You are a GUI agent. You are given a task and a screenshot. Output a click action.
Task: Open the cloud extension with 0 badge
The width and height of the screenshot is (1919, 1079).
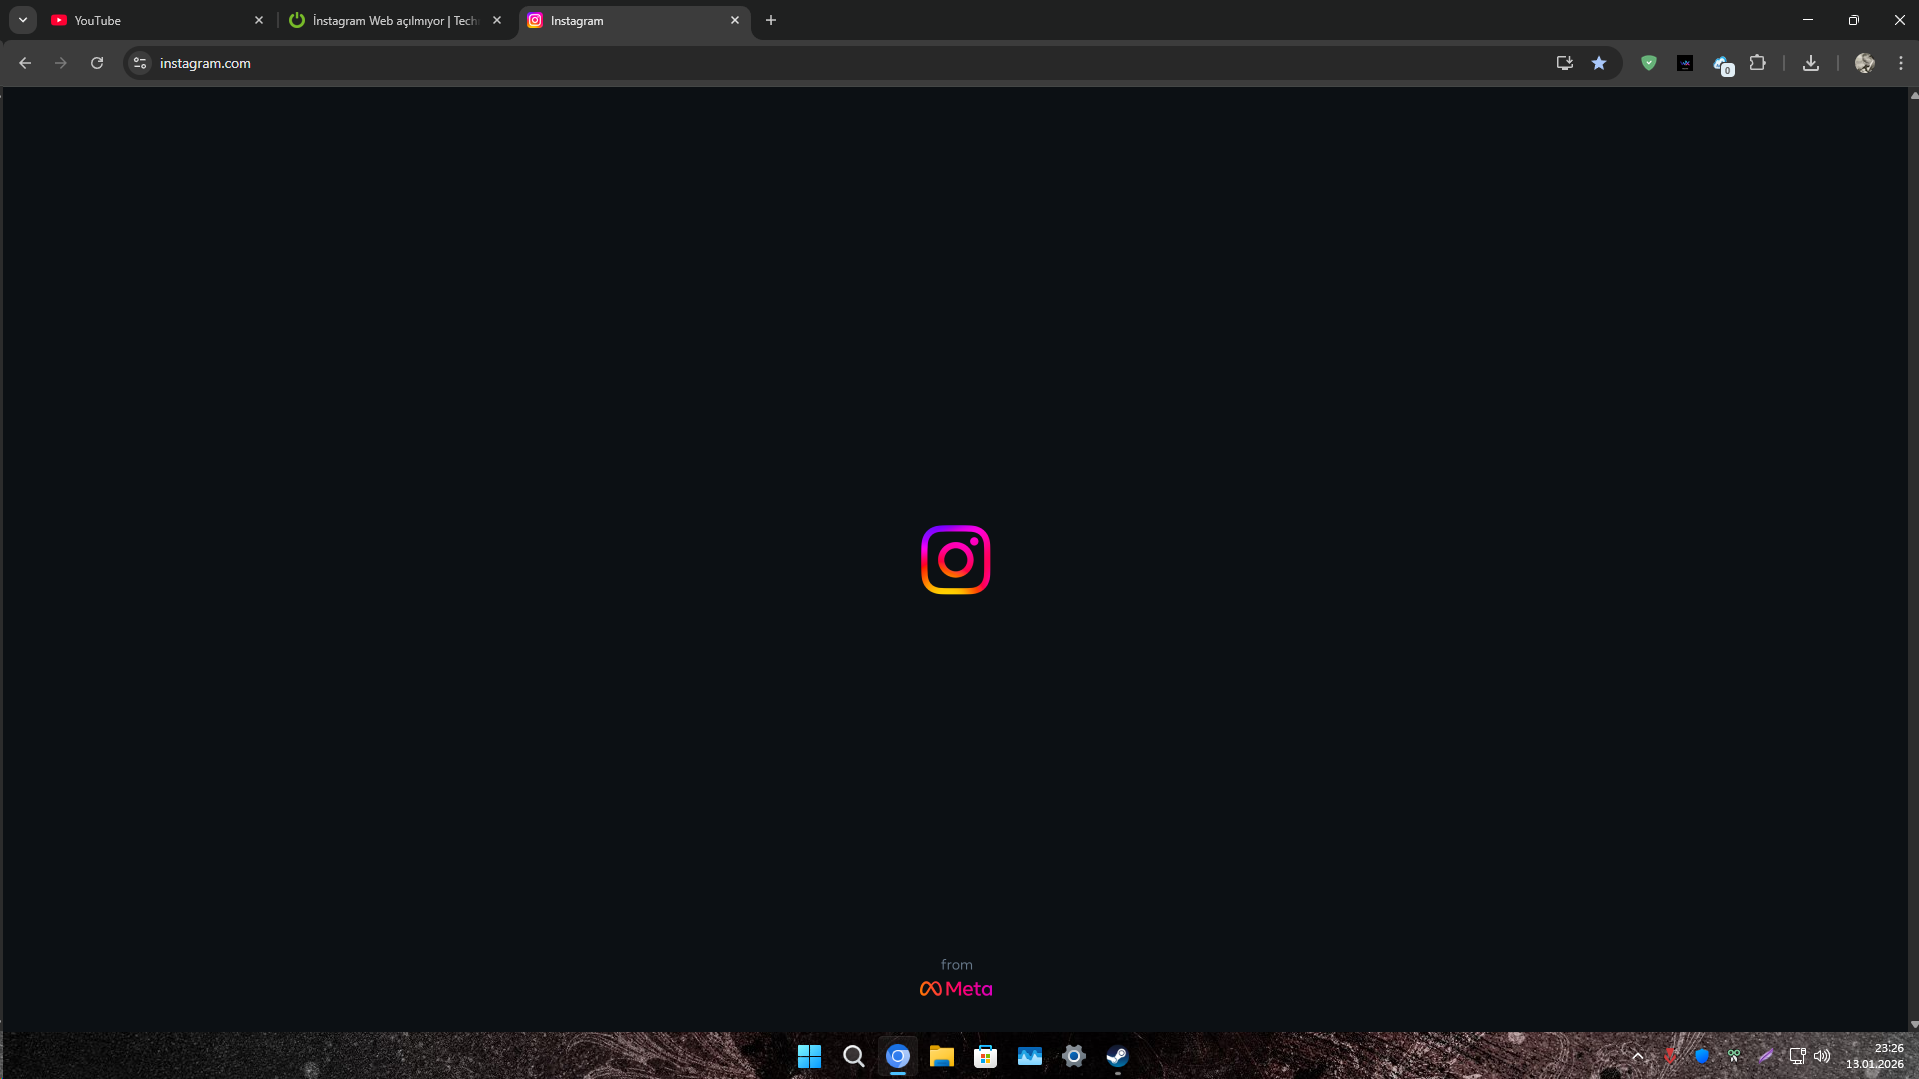coord(1722,64)
